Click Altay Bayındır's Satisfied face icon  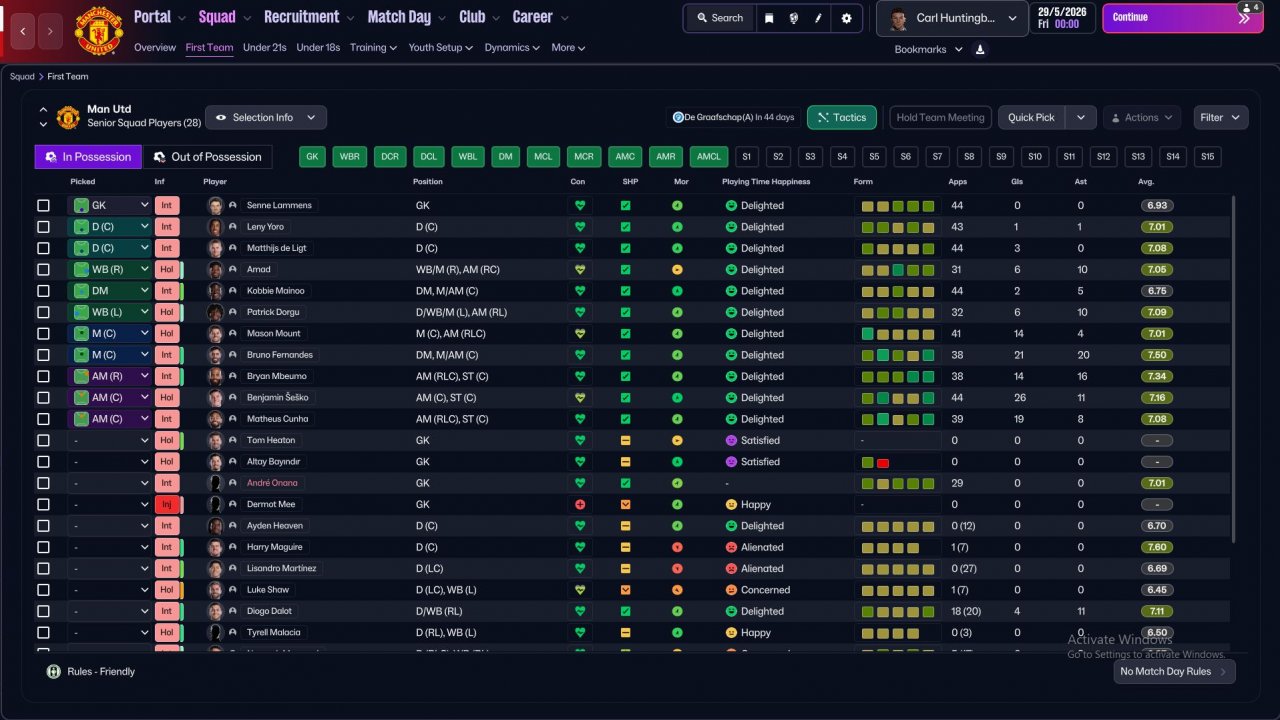(731, 462)
